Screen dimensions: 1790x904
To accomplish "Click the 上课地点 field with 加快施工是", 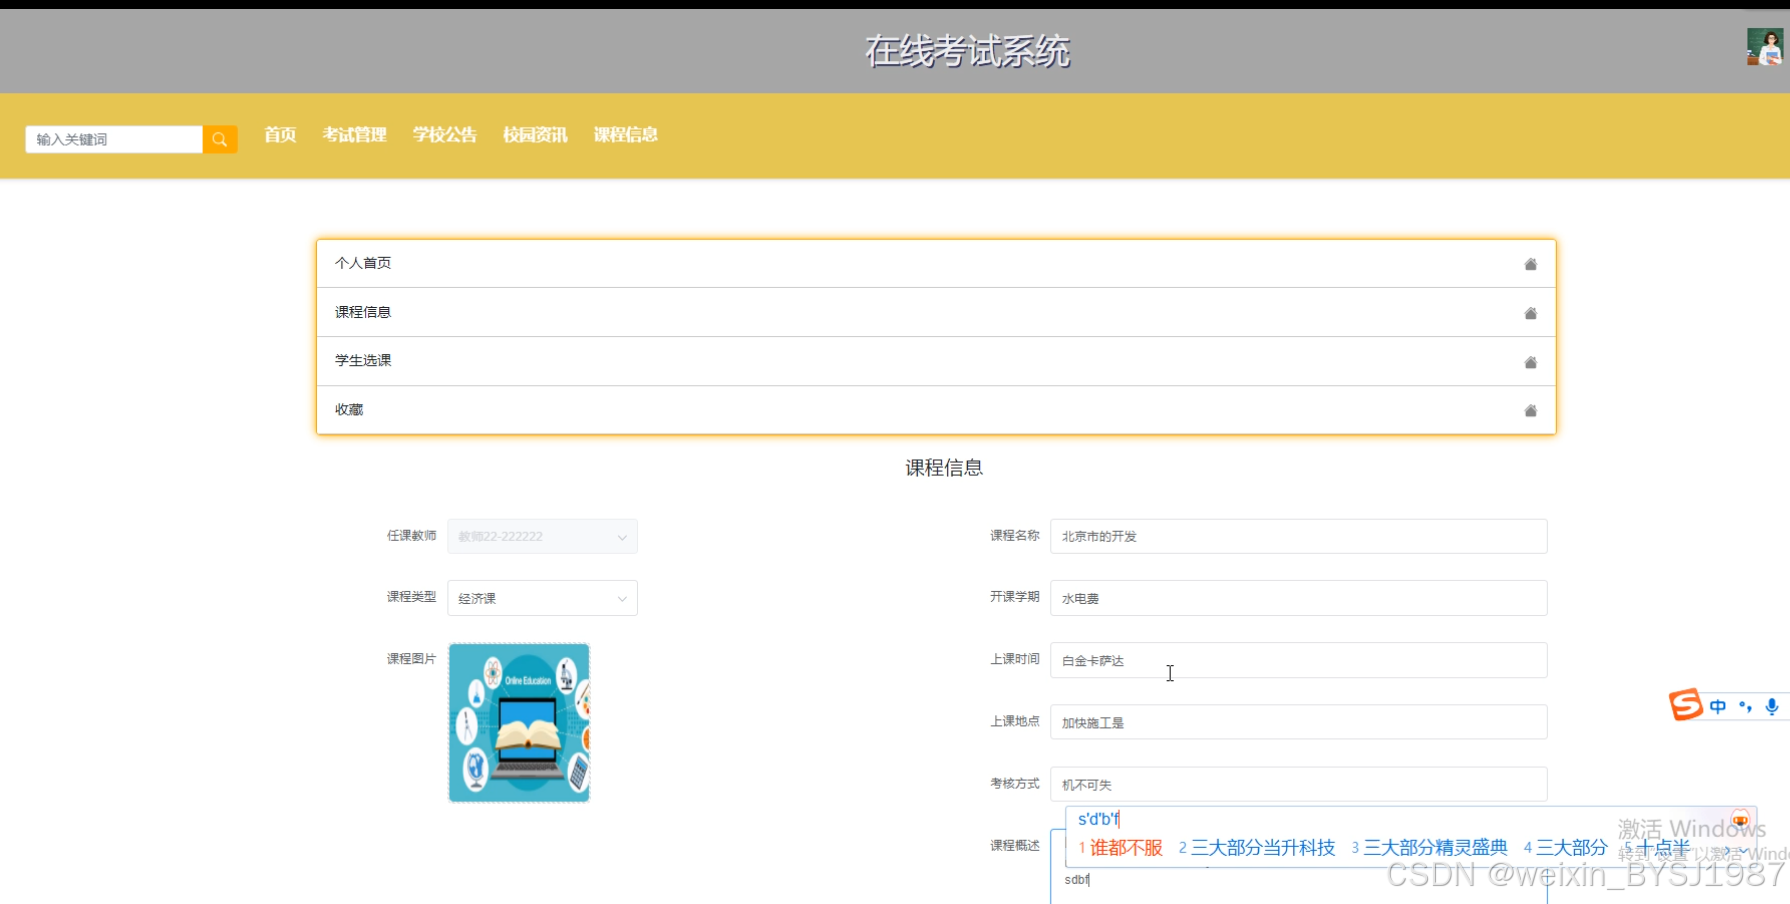I will tap(1298, 722).
